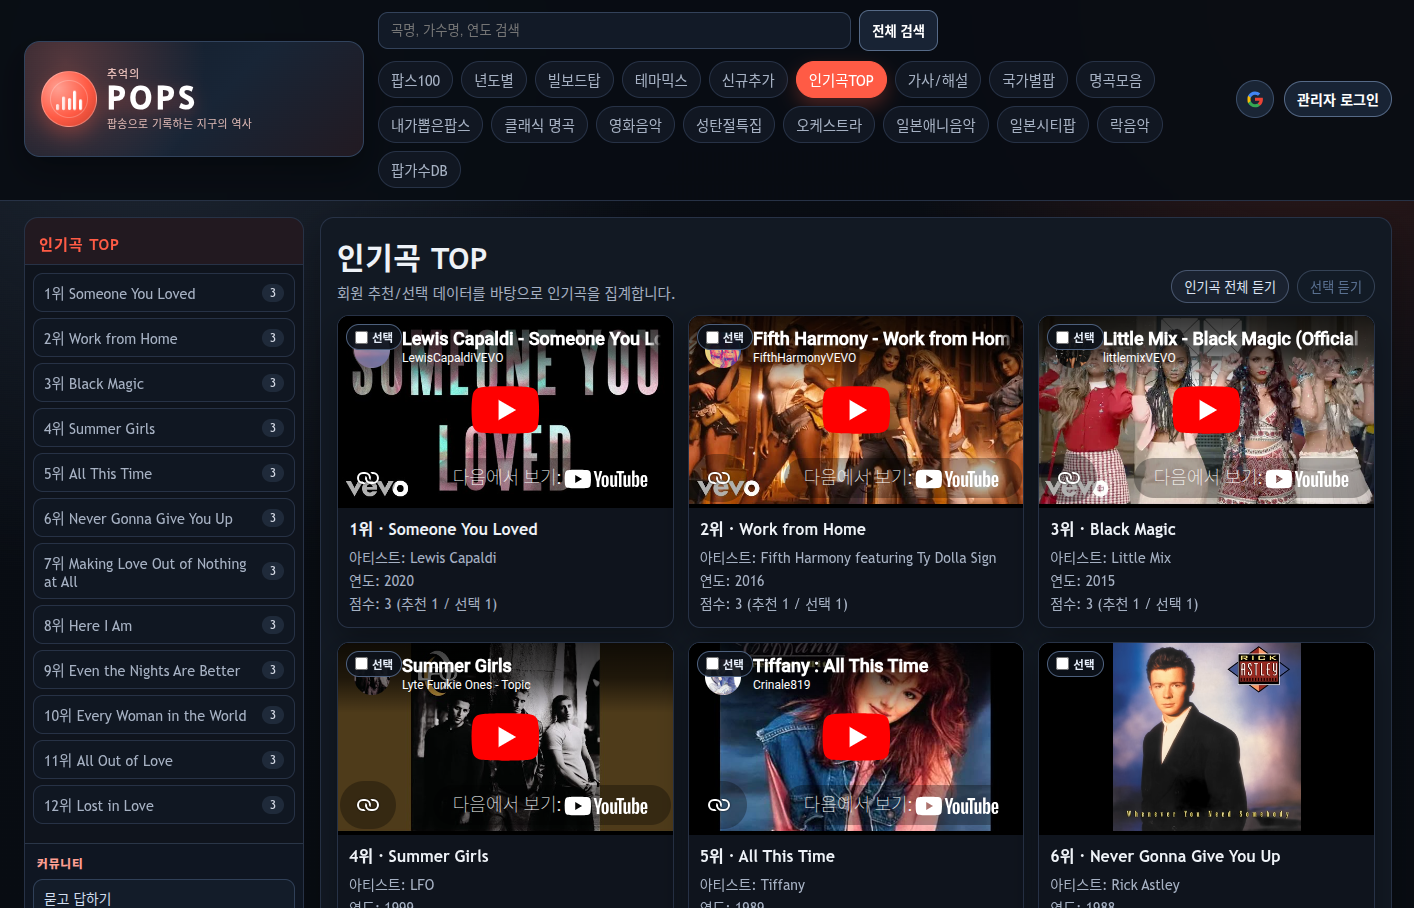This screenshot has height=908, width=1414.
Task: Switch to the 영화음악 category
Action: pyautogui.click(x=635, y=125)
